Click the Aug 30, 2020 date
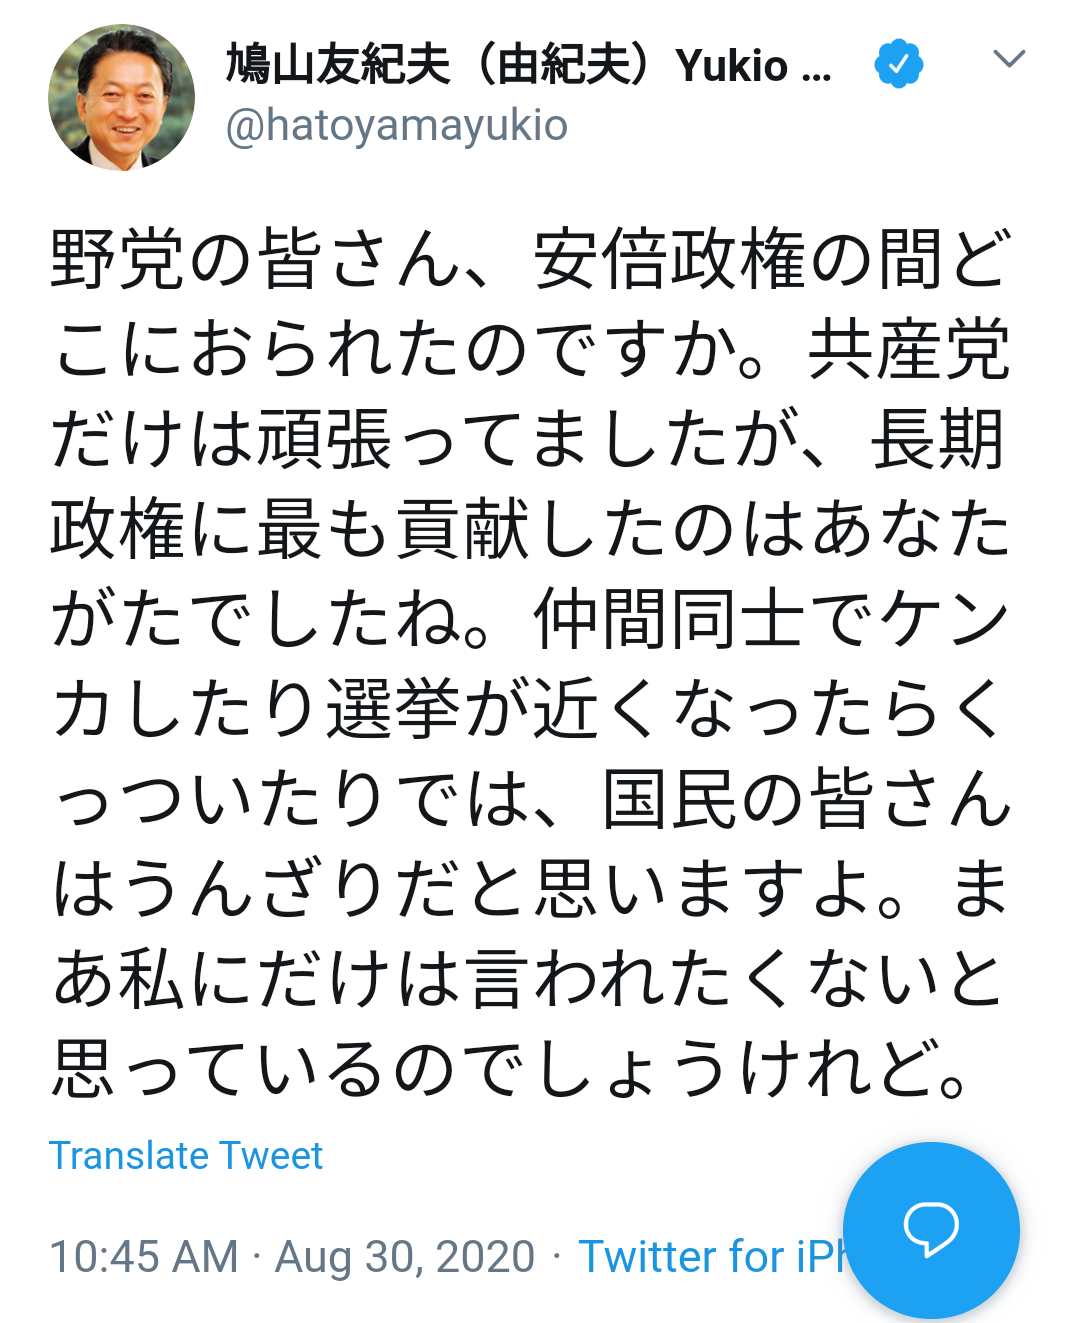This screenshot has height=1323, width=1080. 405,1257
